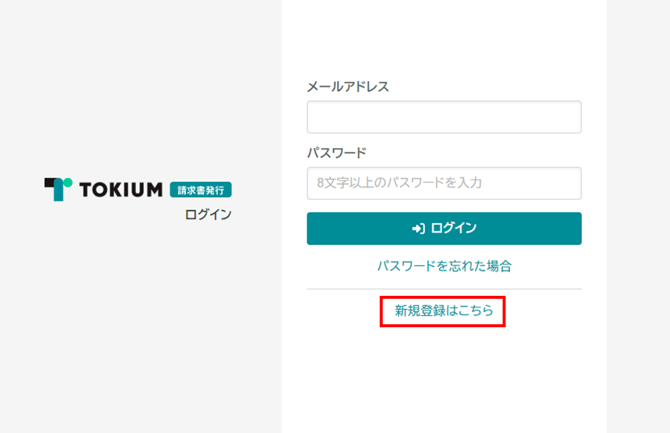Click the blank white area below 新規登録はこちら
This screenshot has width=670, height=433.
[444, 380]
